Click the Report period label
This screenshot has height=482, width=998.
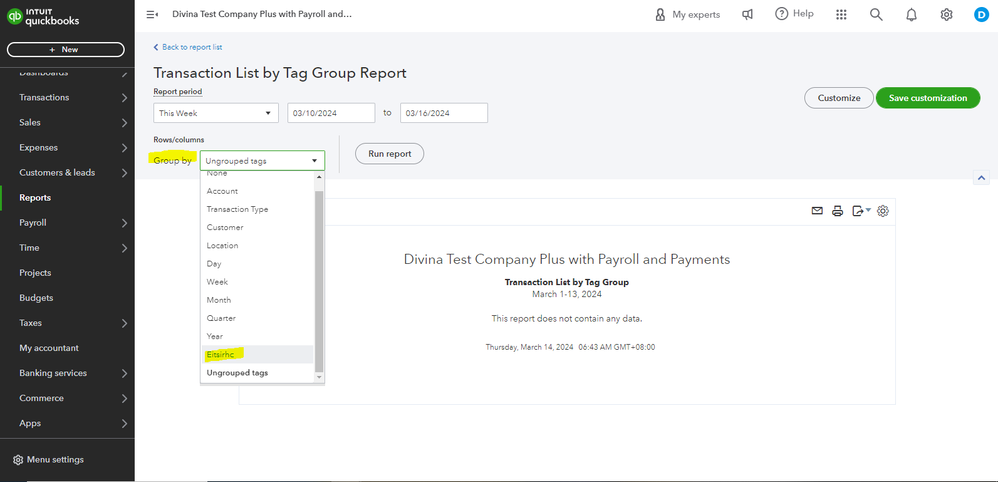(x=178, y=92)
